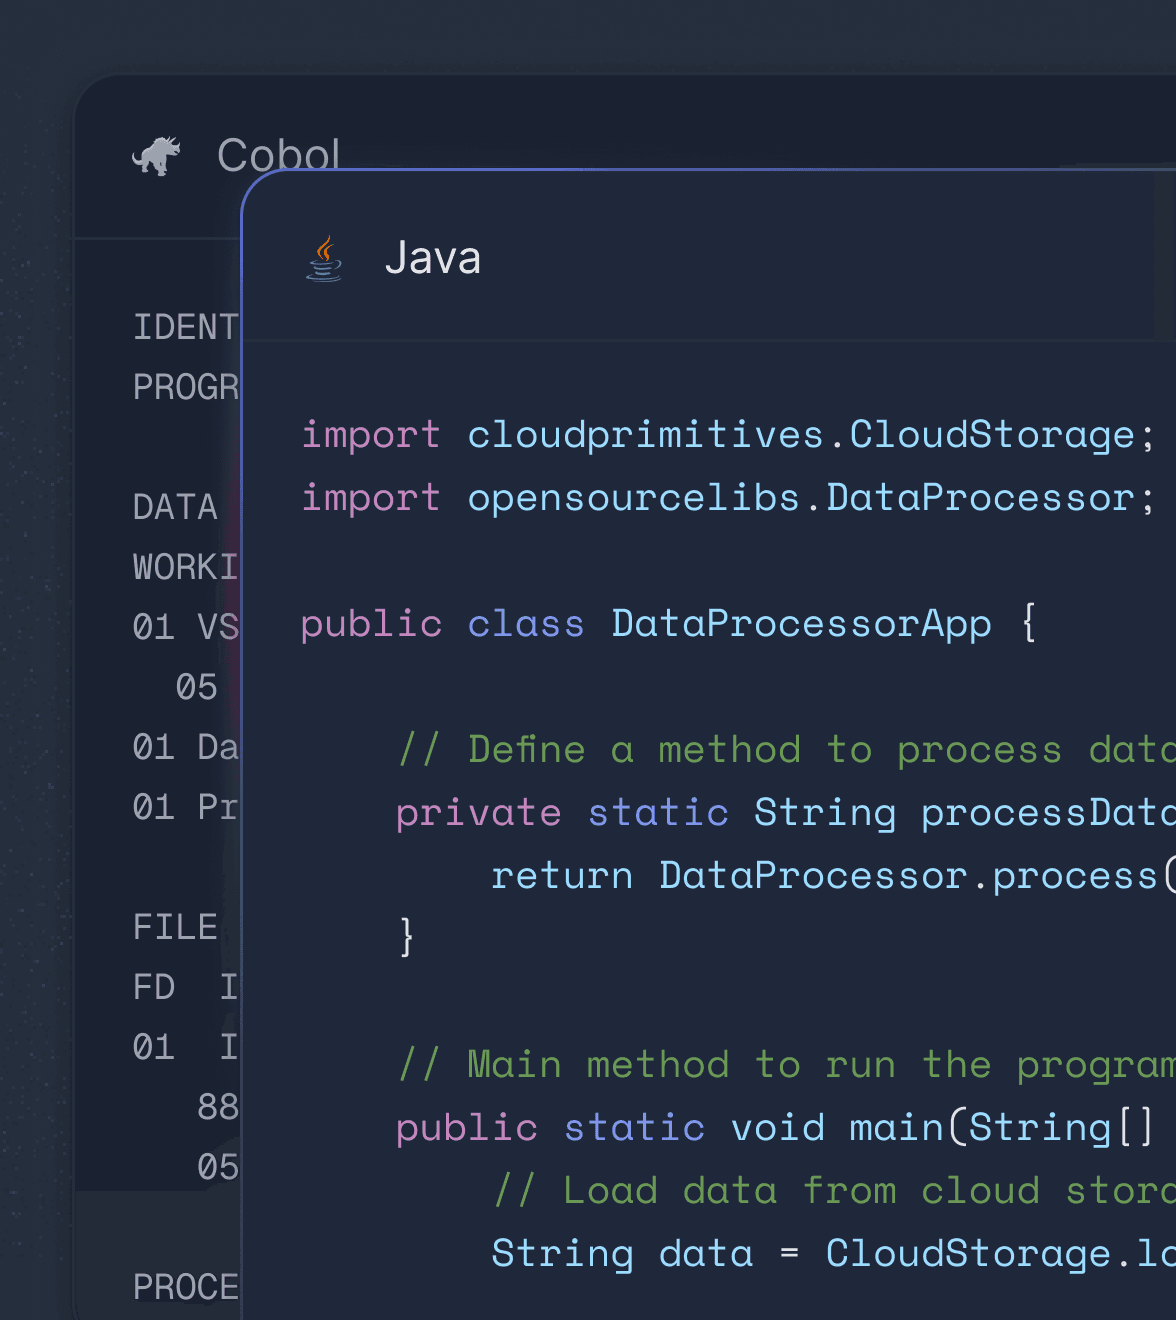Click the WORKI line in Cobol code
The width and height of the screenshot is (1176, 1320).
[x=185, y=567]
